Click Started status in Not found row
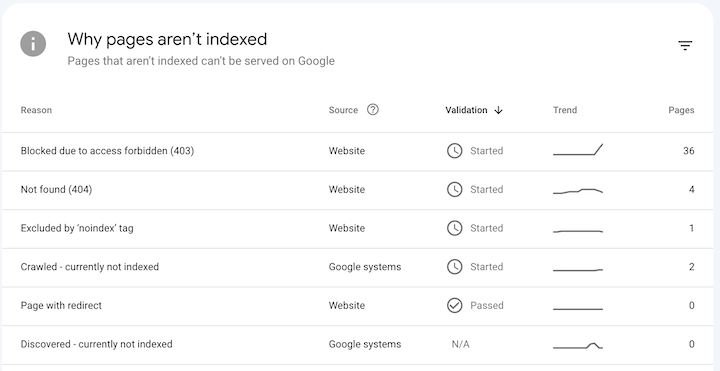Image resolution: width=720 pixels, height=371 pixels. [x=487, y=189]
